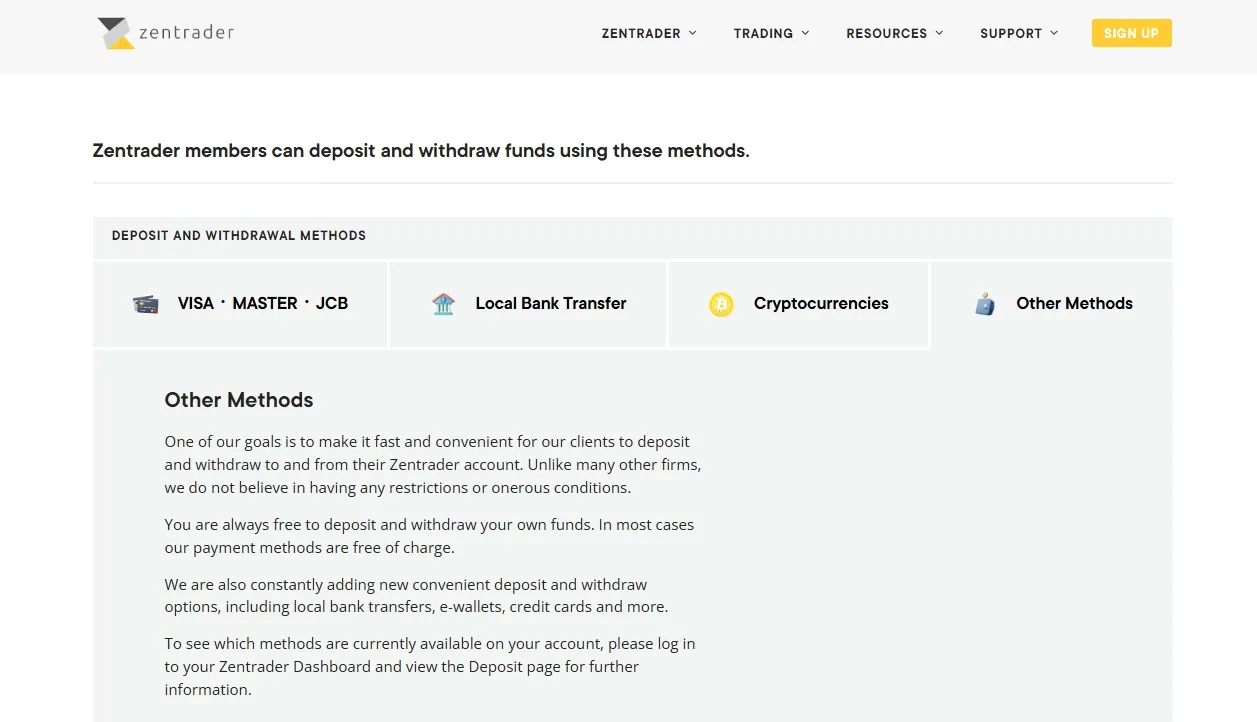
Task: Click the Bitcoin coin icon
Action: [x=721, y=304]
